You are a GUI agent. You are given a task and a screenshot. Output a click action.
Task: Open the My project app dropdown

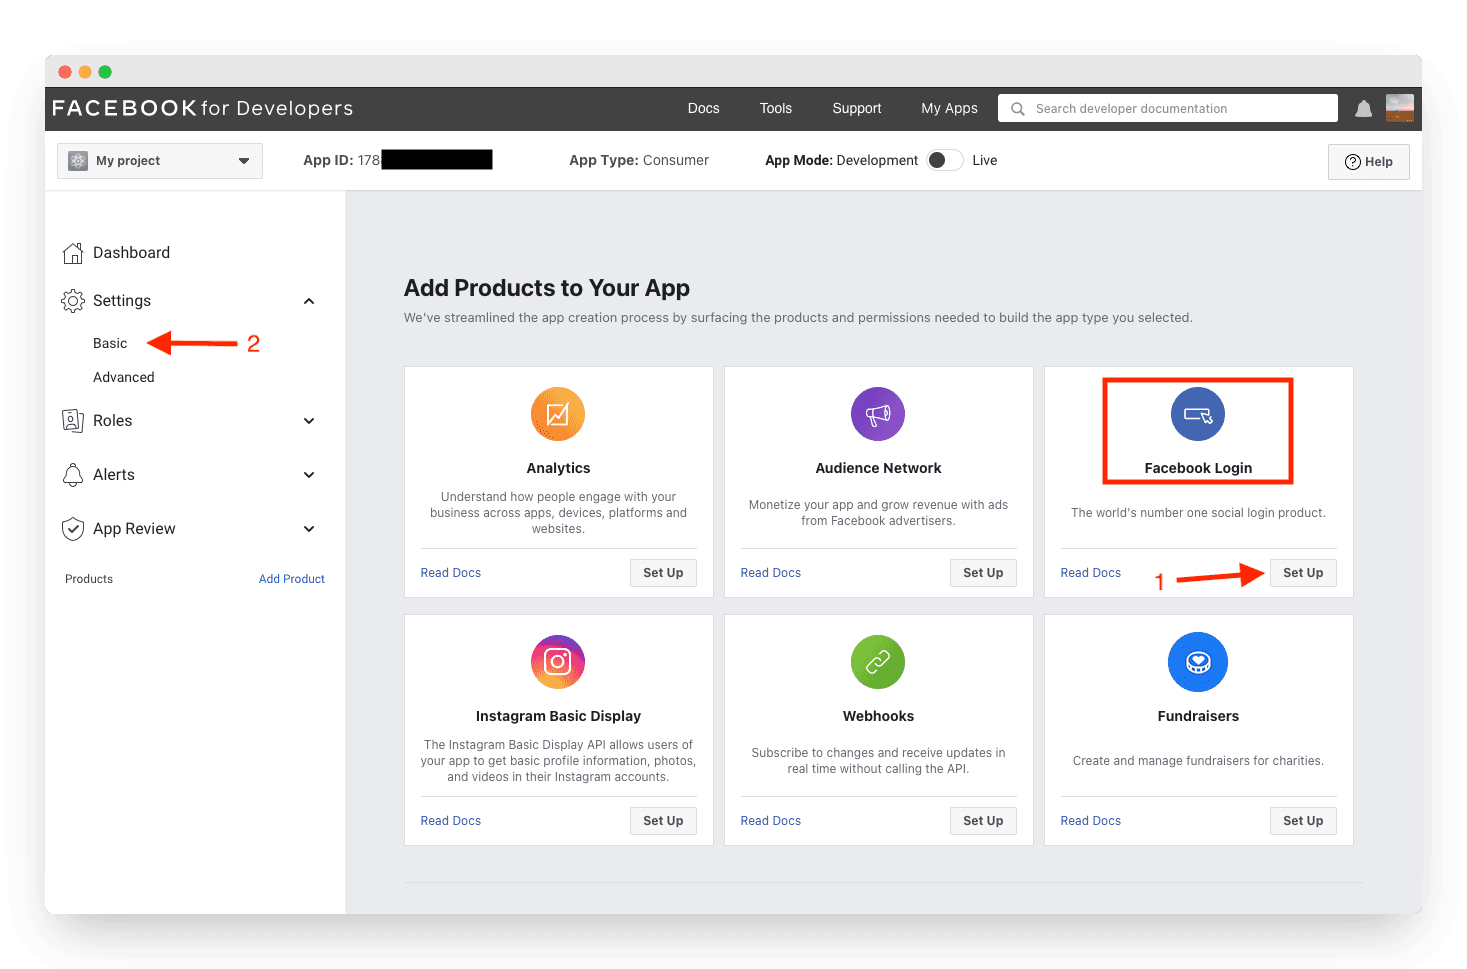(x=160, y=161)
